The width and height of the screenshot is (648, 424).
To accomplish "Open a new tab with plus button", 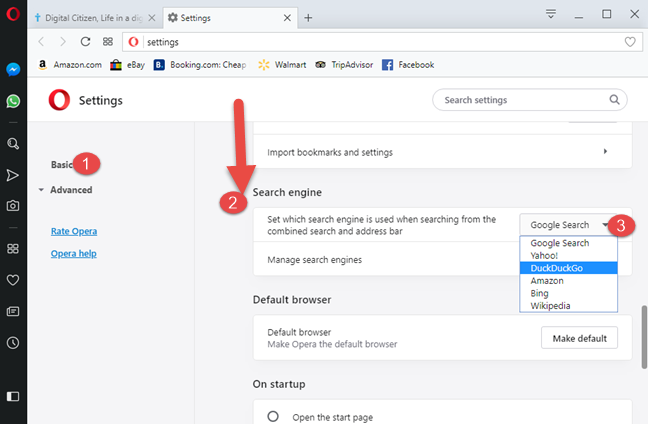I will (308, 18).
